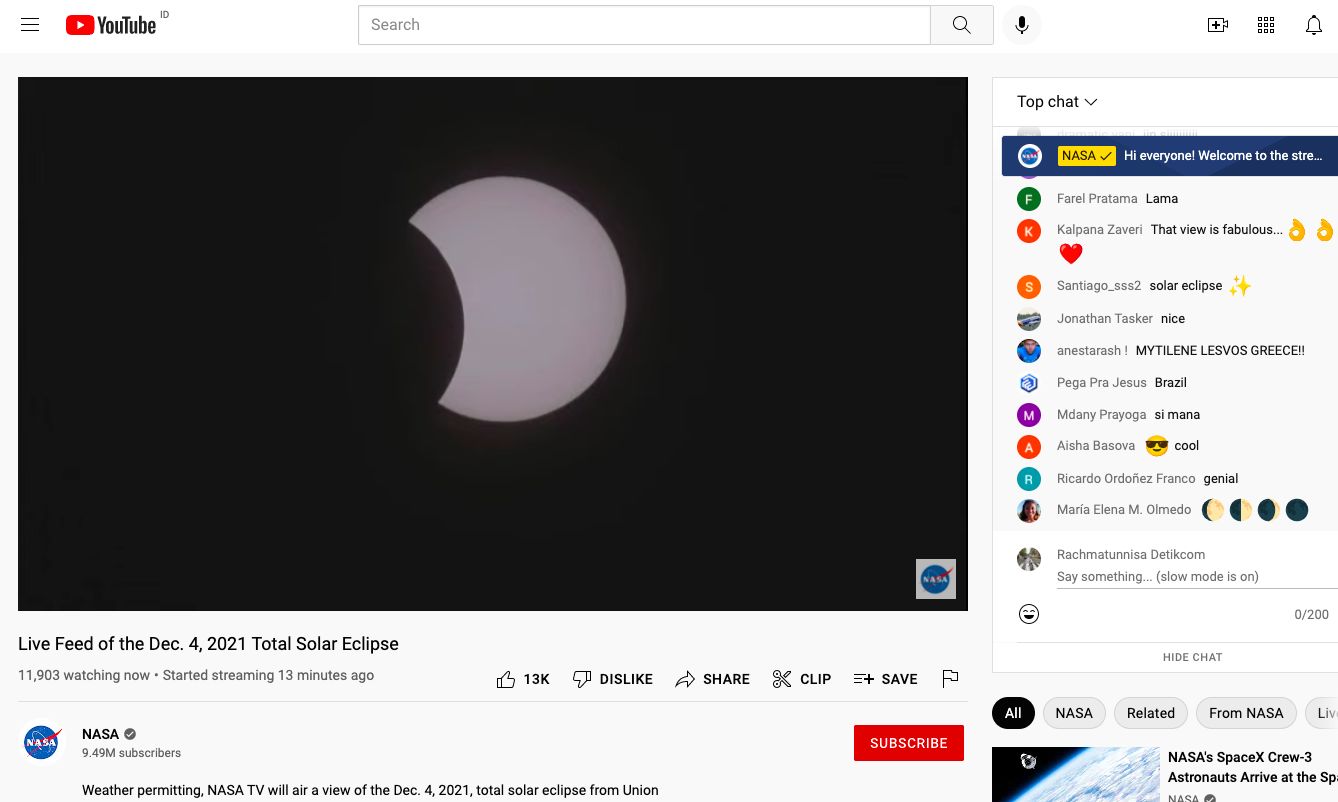Click the '9.49M subscribers' text
This screenshot has width=1338, height=802.
tap(131, 753)
